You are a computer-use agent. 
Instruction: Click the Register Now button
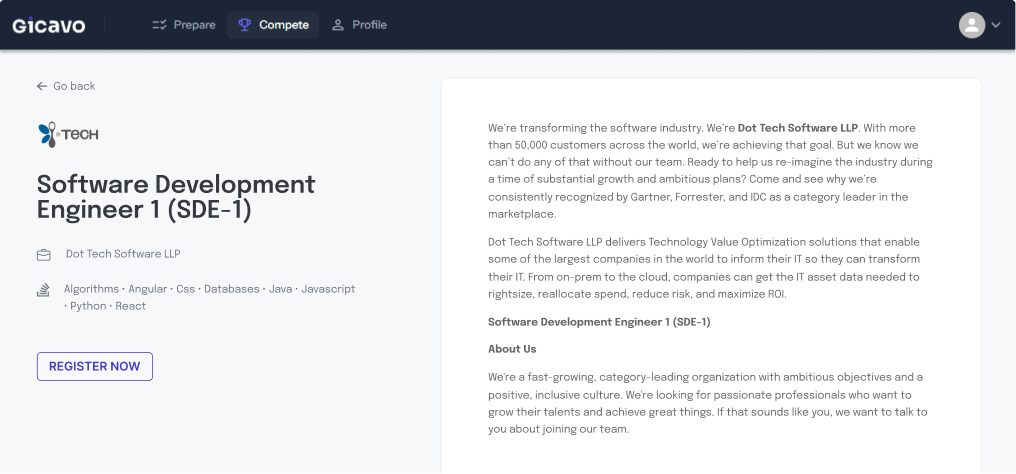pyautogui.click(x=95, y=367)
